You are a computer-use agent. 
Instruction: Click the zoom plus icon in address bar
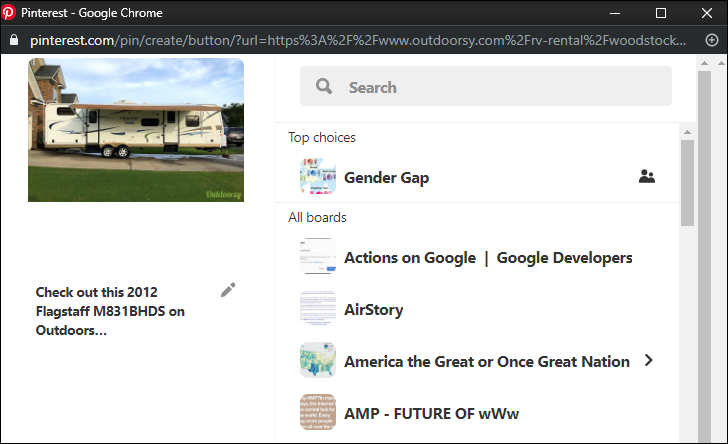tap(712, 40)
